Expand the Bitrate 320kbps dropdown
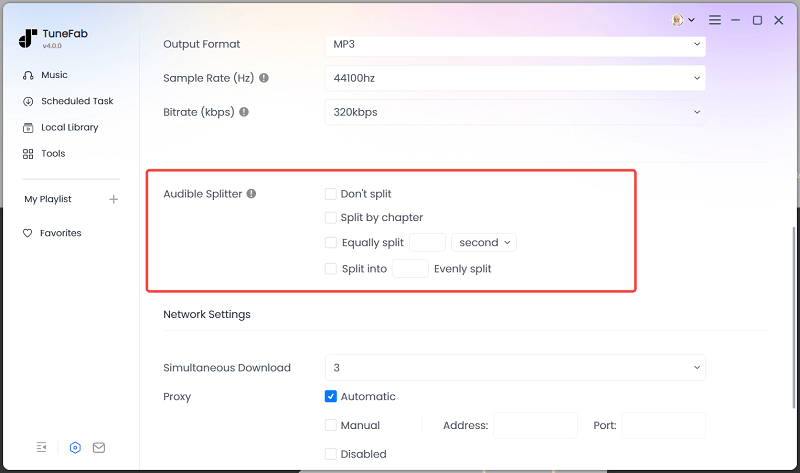Screen dimensions: 800x473 tap(515, 112)
